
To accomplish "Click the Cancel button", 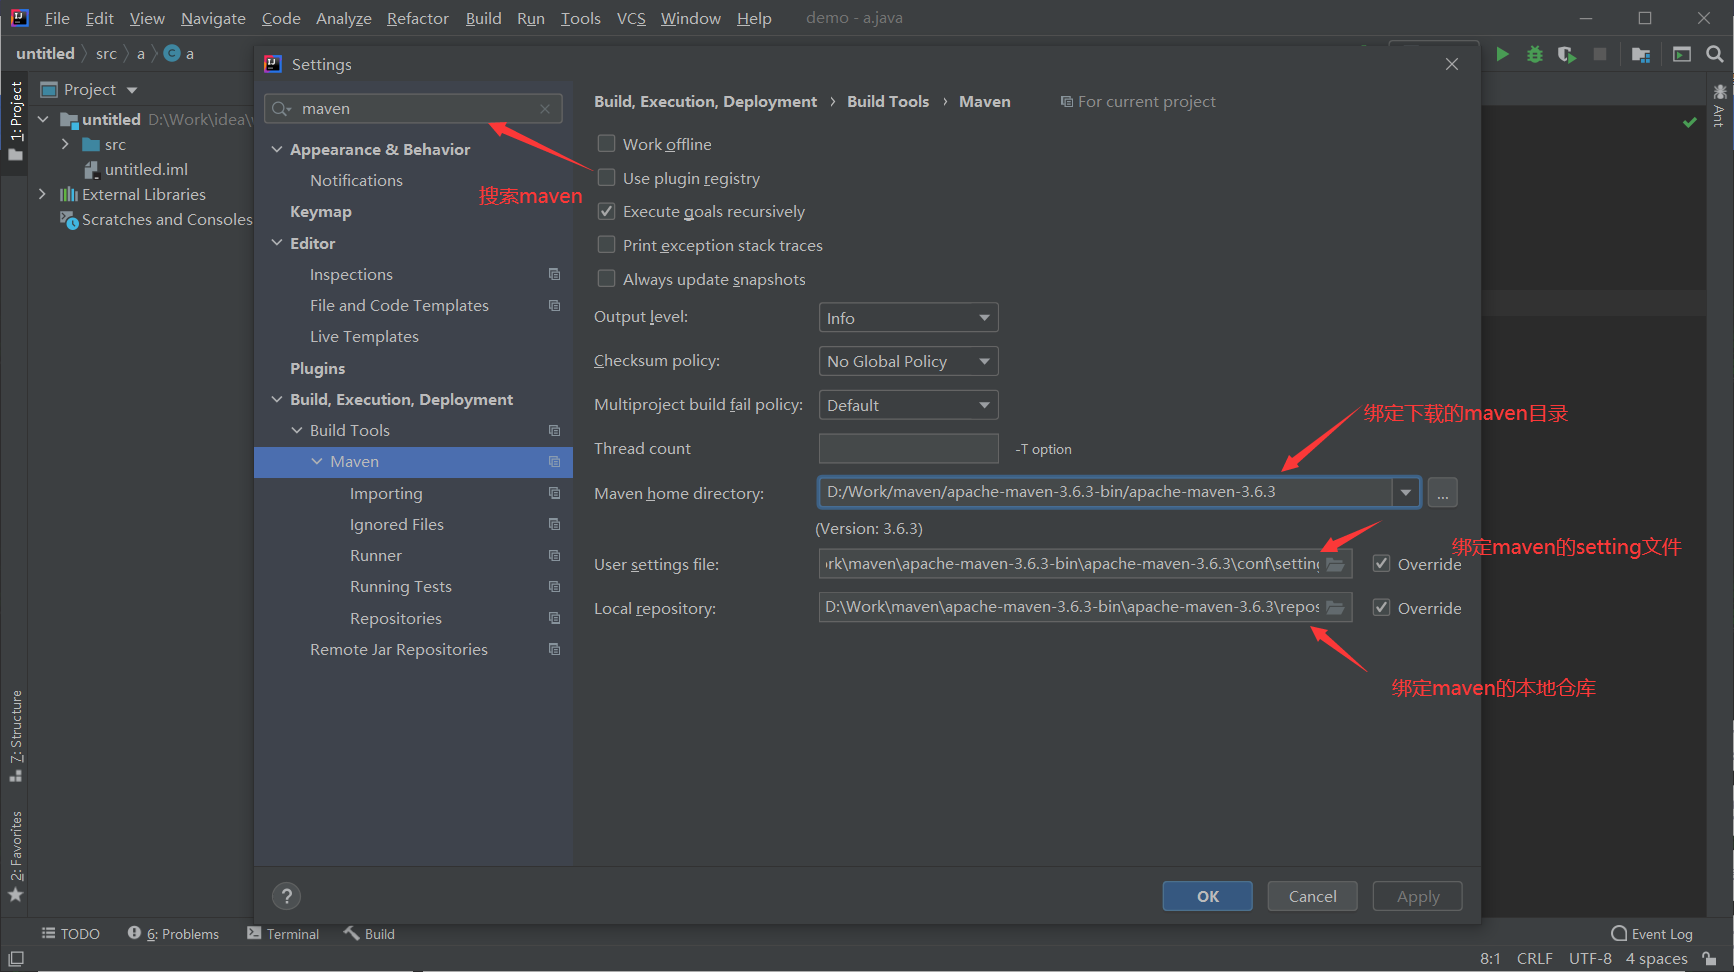I will point(1312,896).
